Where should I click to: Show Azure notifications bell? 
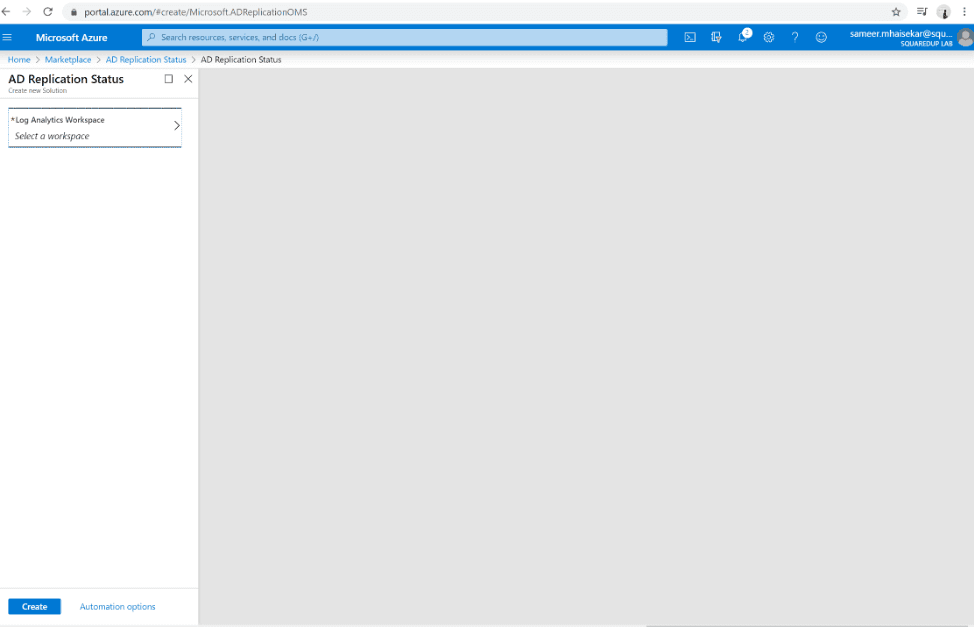(x=743, y=37)
